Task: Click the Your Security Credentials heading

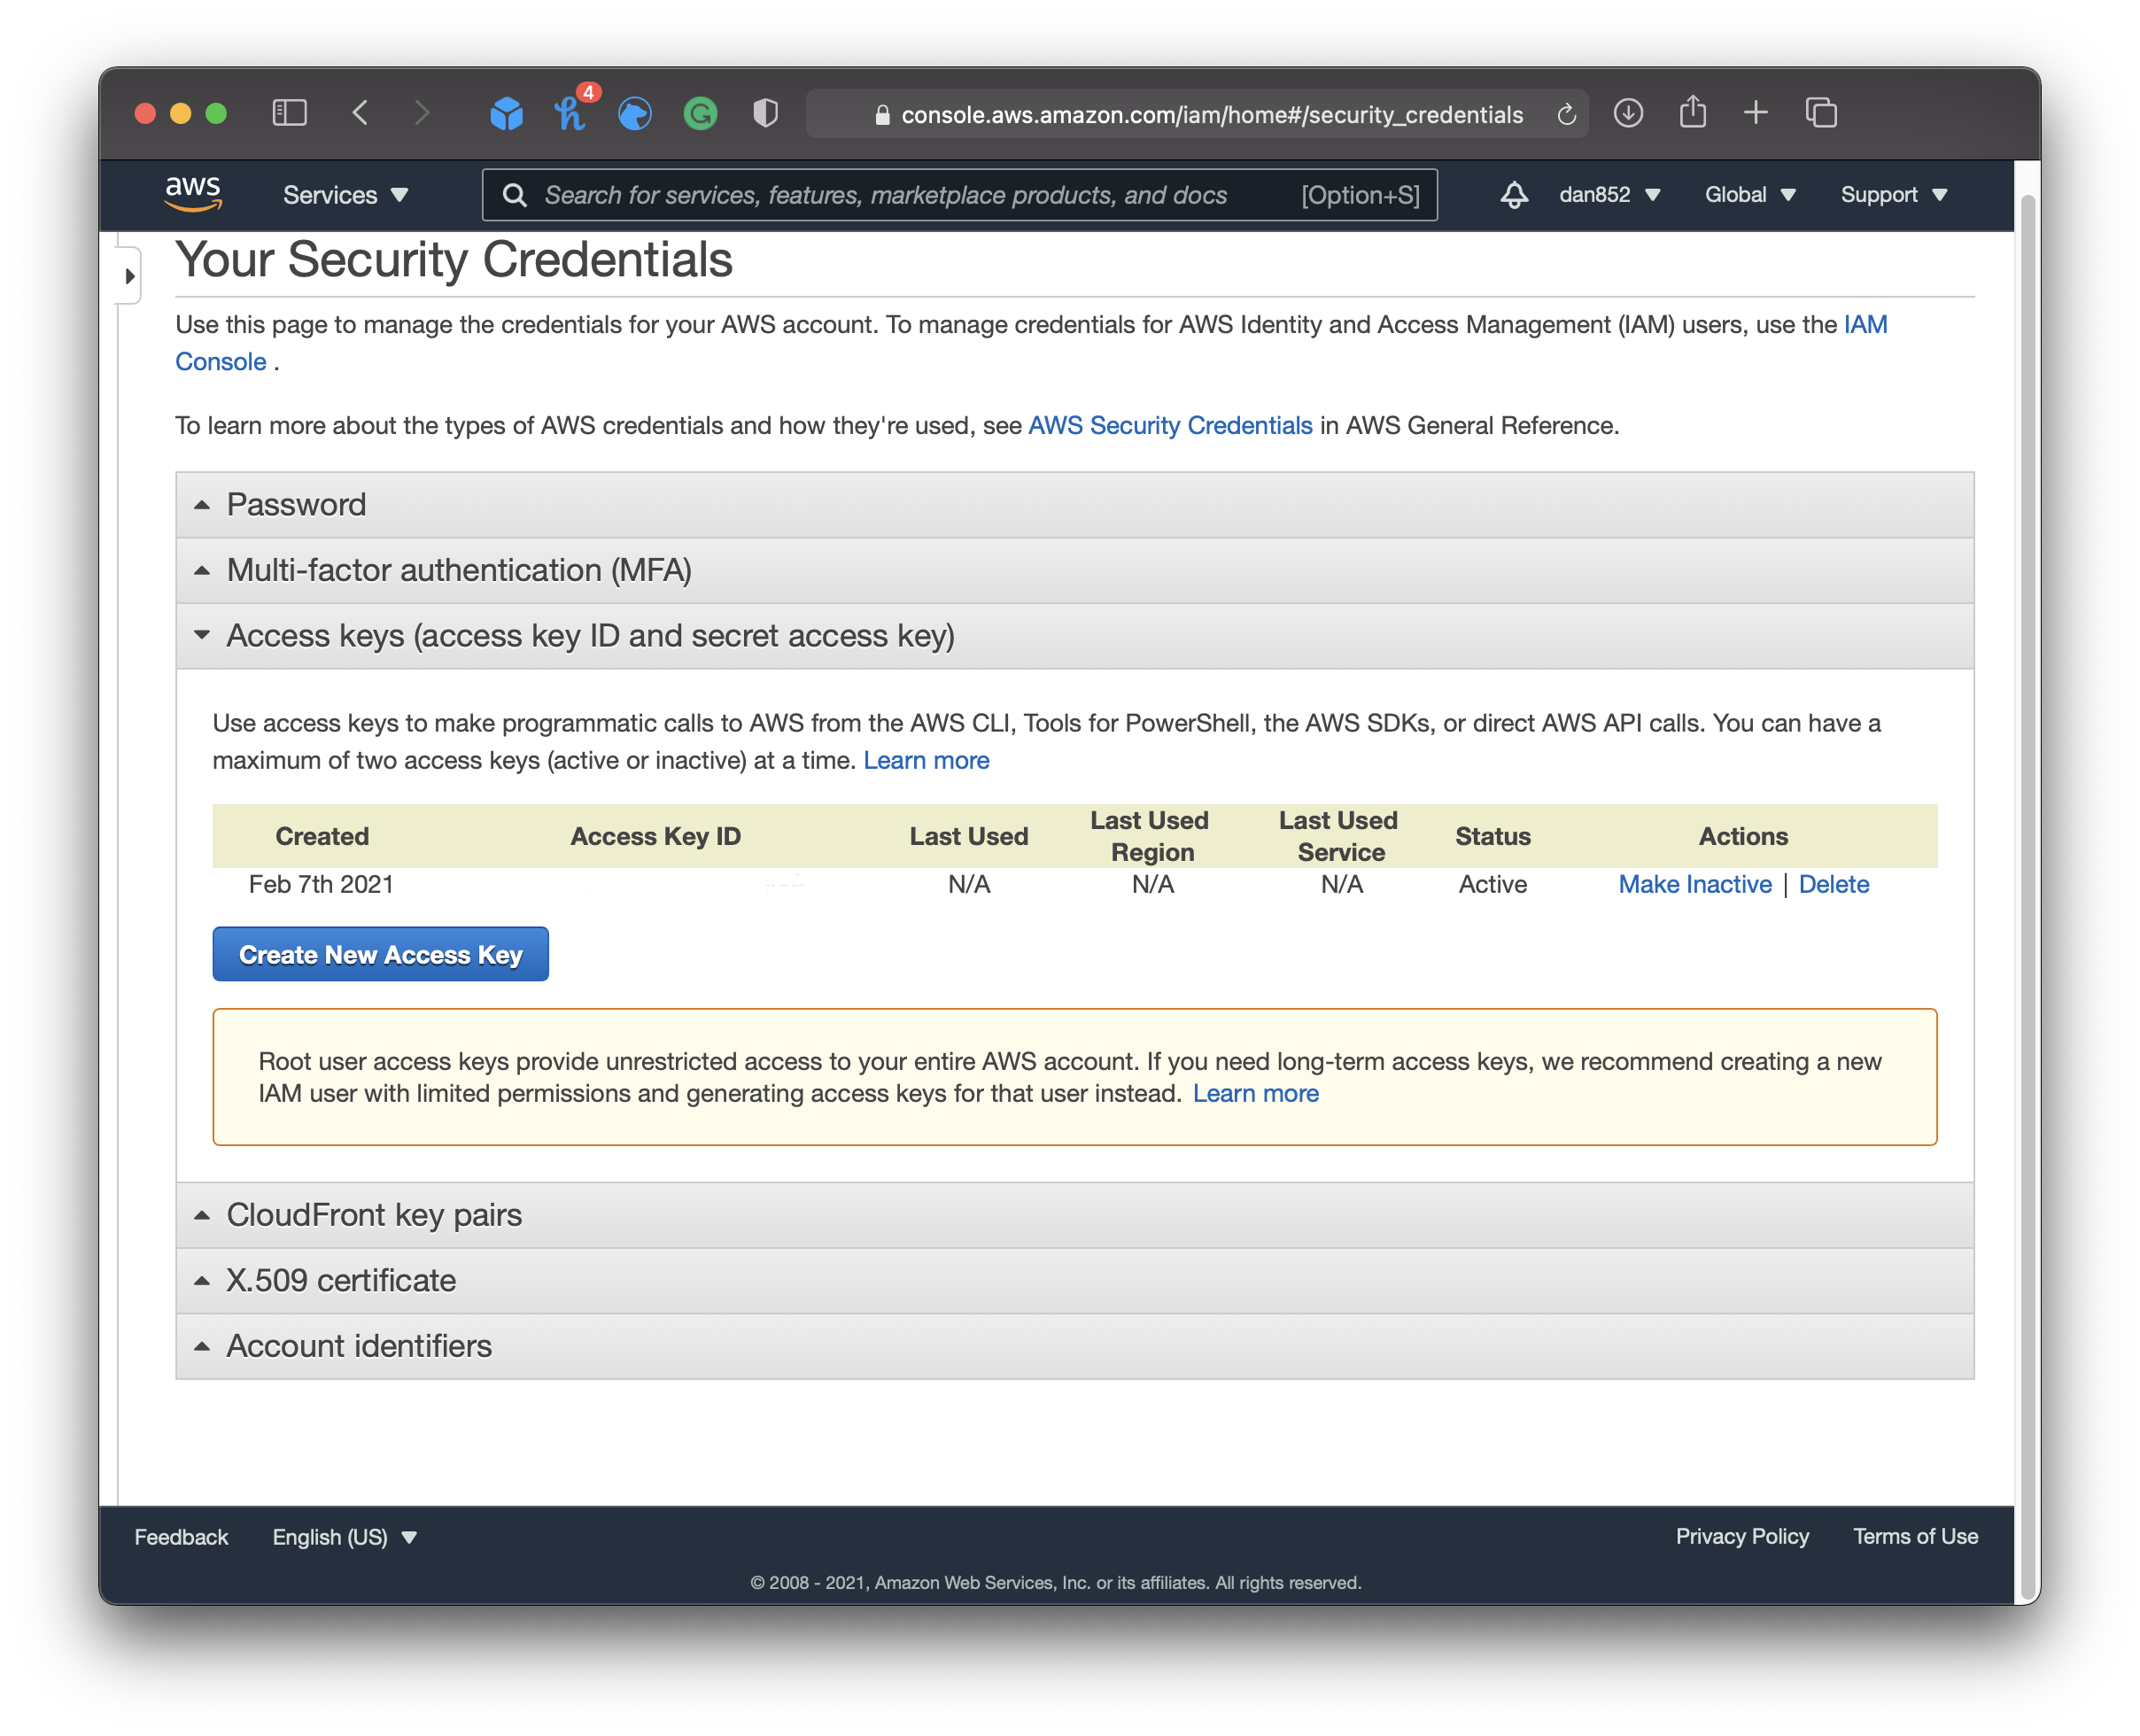Action: pos(454,261)
